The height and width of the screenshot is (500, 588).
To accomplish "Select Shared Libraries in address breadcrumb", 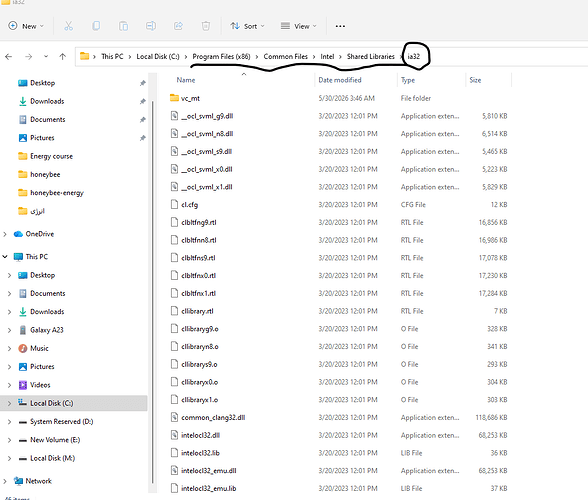I will [x=370, y=57].
